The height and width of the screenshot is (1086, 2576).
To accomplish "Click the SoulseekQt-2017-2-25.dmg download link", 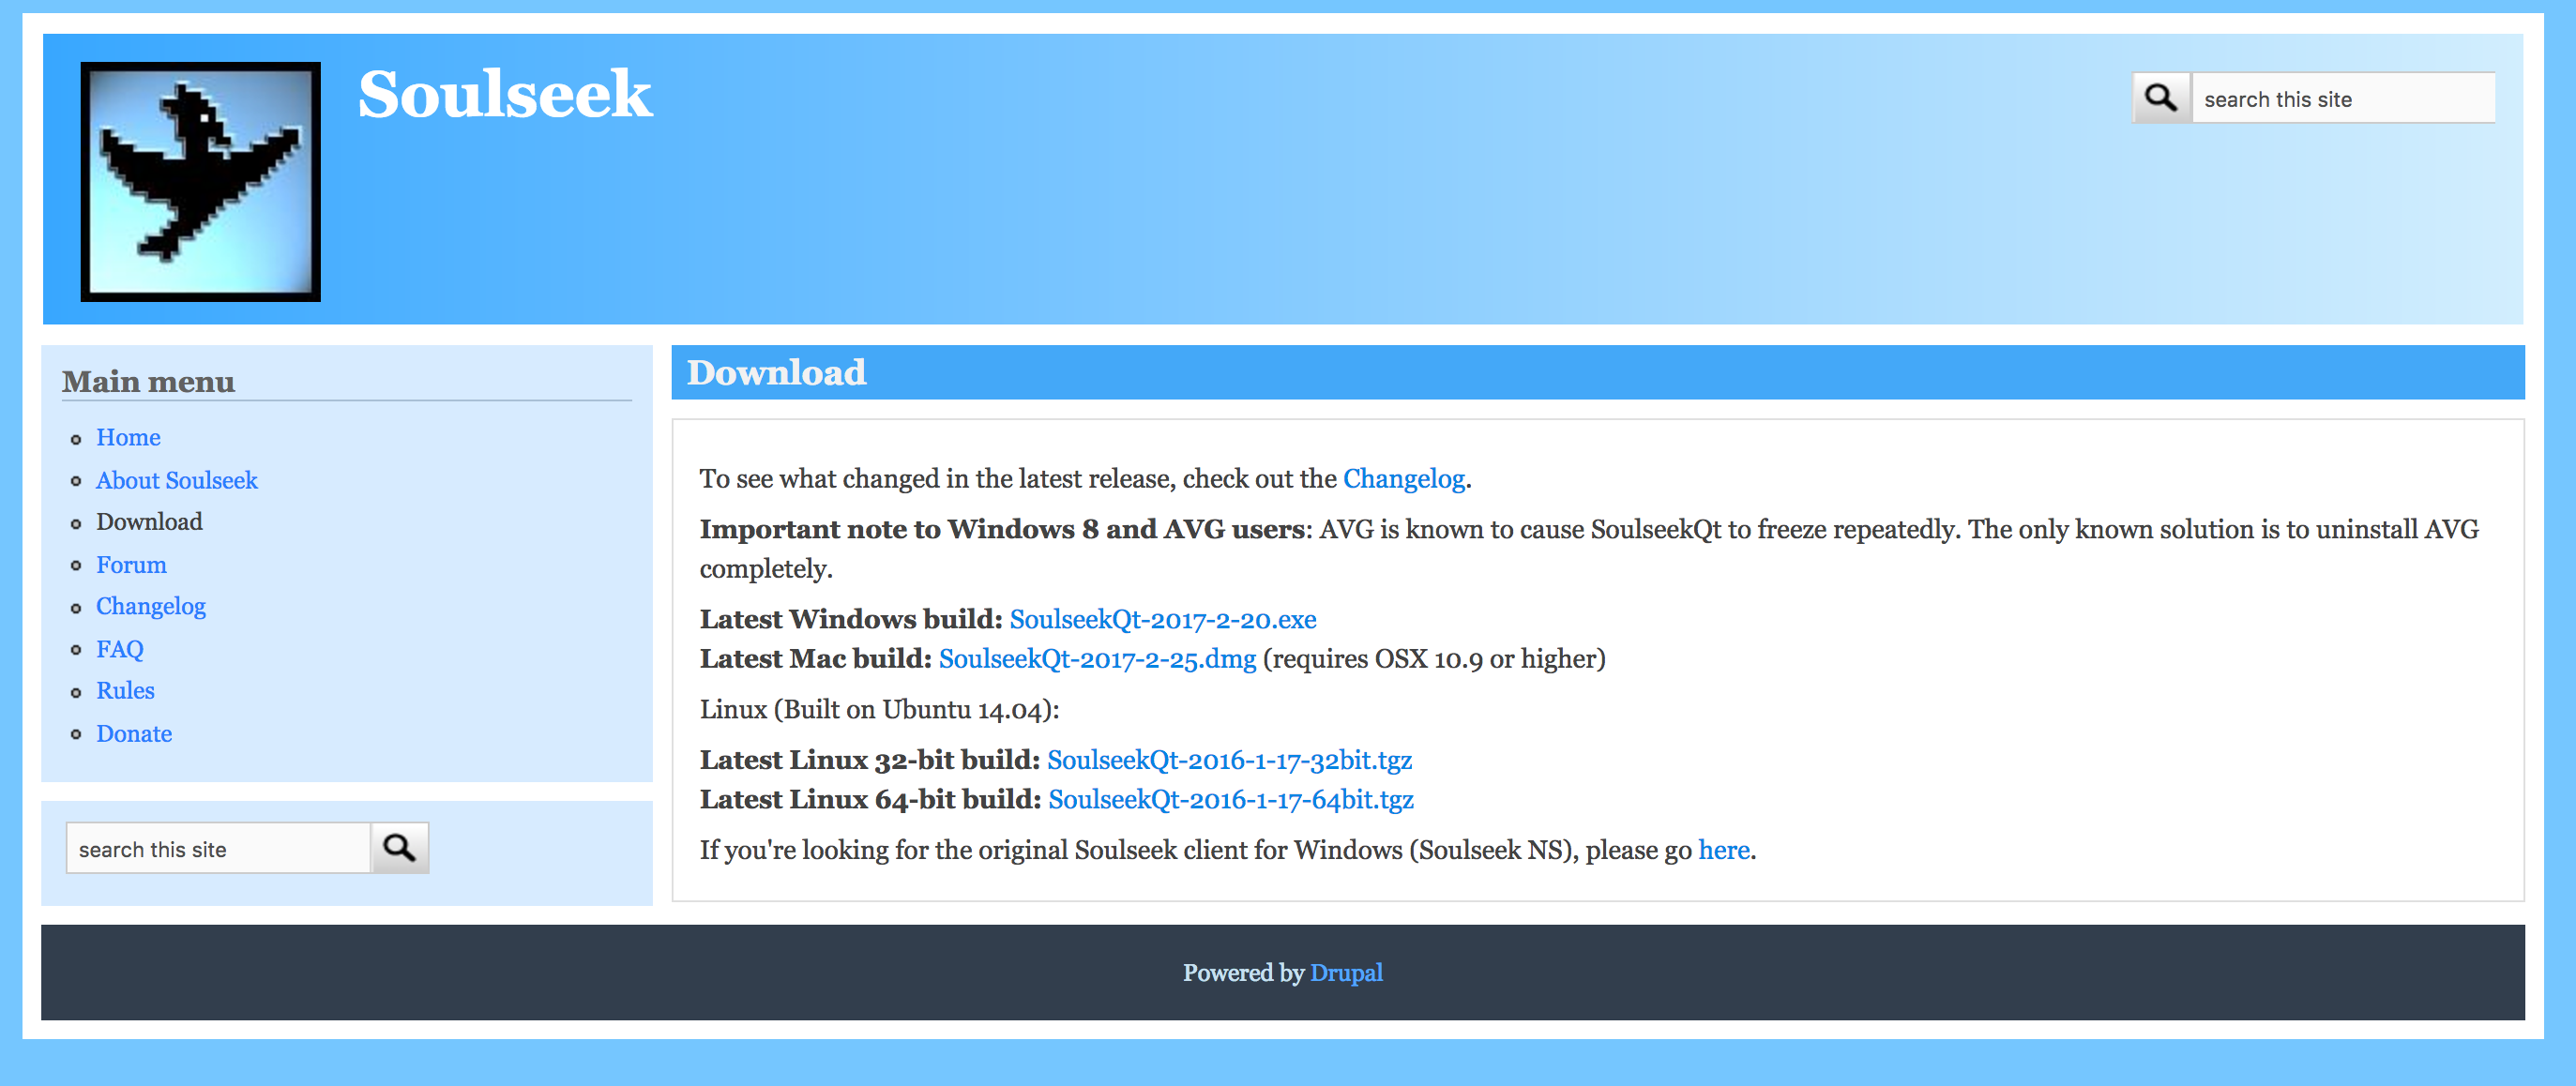I will click(1098, 657).
